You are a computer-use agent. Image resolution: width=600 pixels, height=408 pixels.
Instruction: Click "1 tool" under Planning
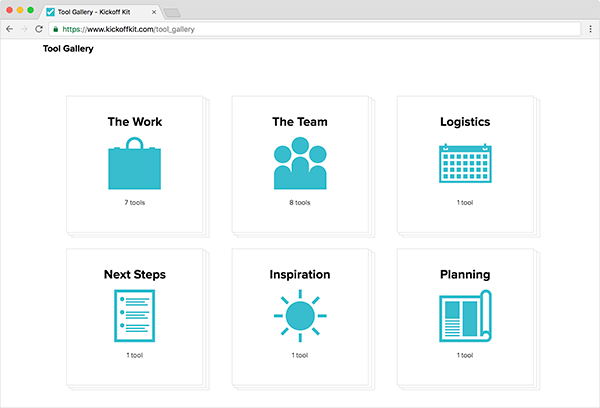pos(465,355)
